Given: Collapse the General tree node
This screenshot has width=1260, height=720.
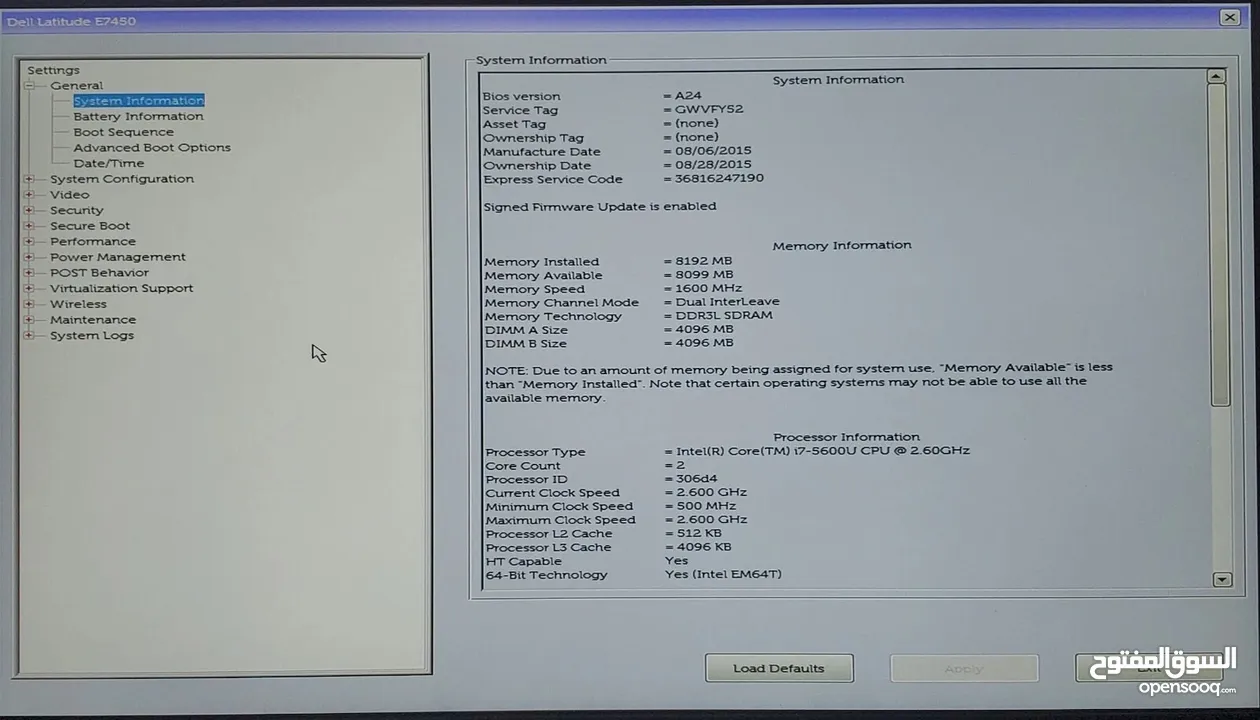Looking at the screenshot, I should point(30,86).
